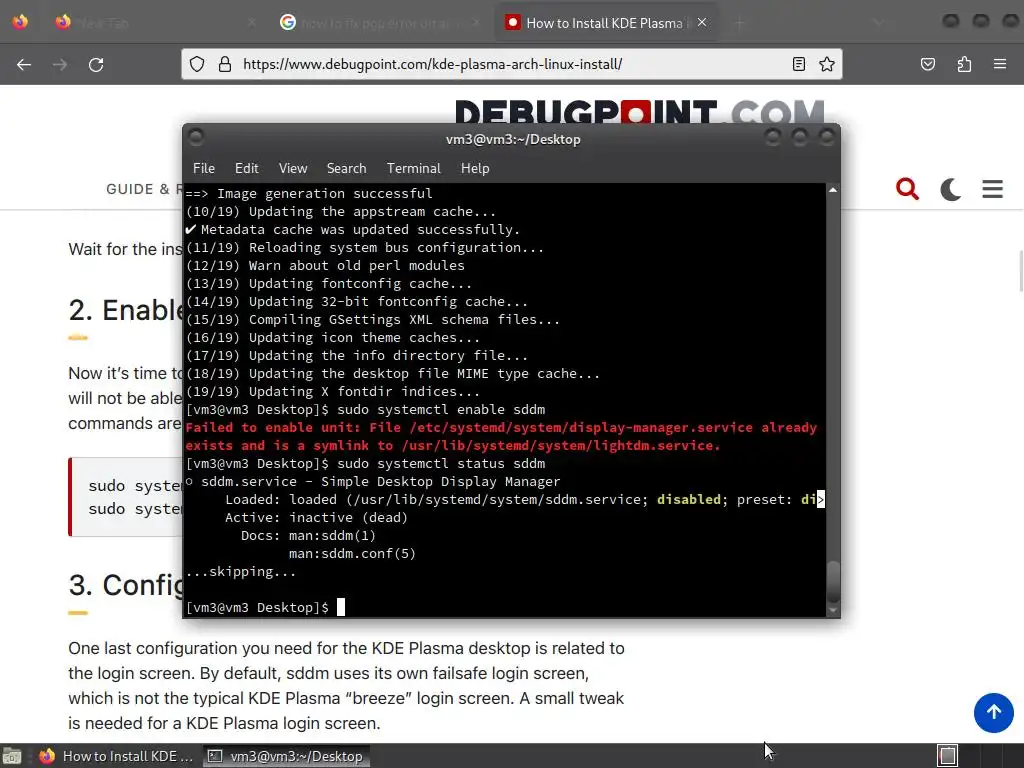Click the browser page vertical scrollbar
The height and width of the screenshot is (768, 1024).
pyautogui.click(x=1021, y=270)
